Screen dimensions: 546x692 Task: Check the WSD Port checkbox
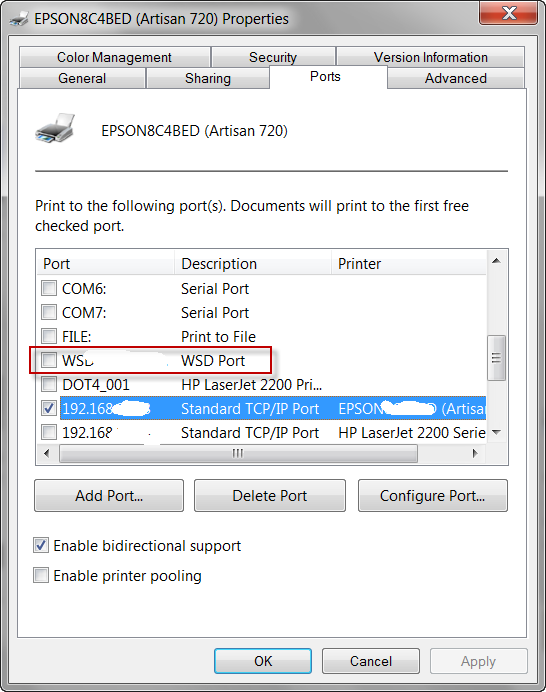pyautogui.click(x=49, y=360)
